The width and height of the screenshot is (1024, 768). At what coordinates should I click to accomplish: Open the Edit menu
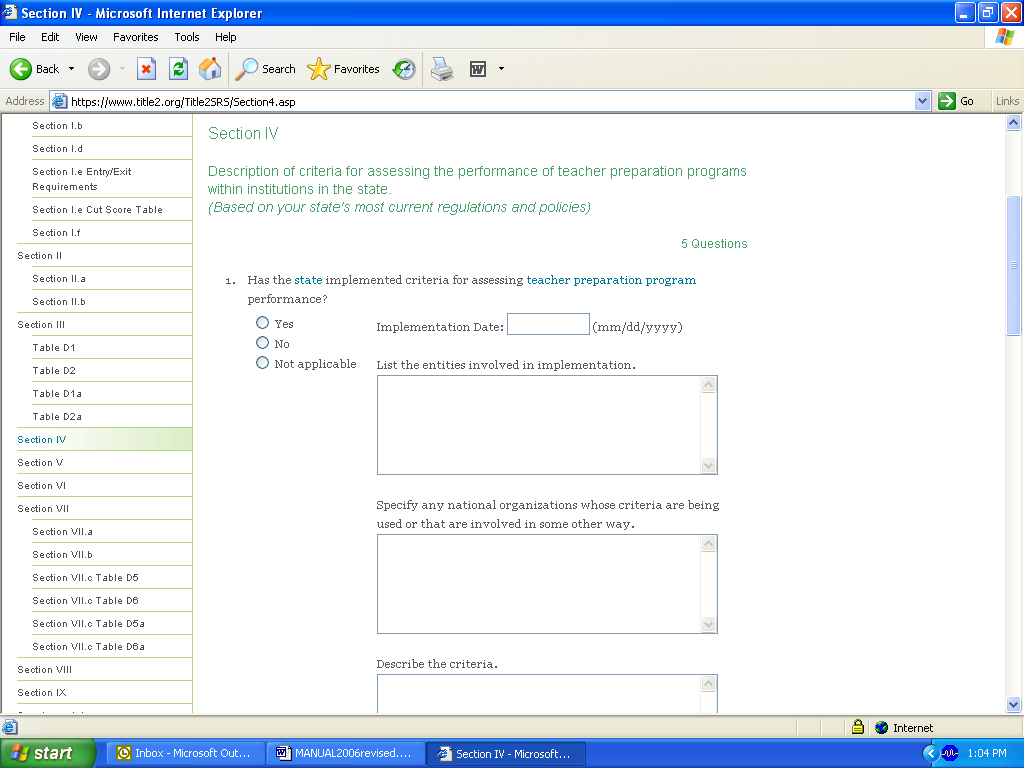pos(50,37)
